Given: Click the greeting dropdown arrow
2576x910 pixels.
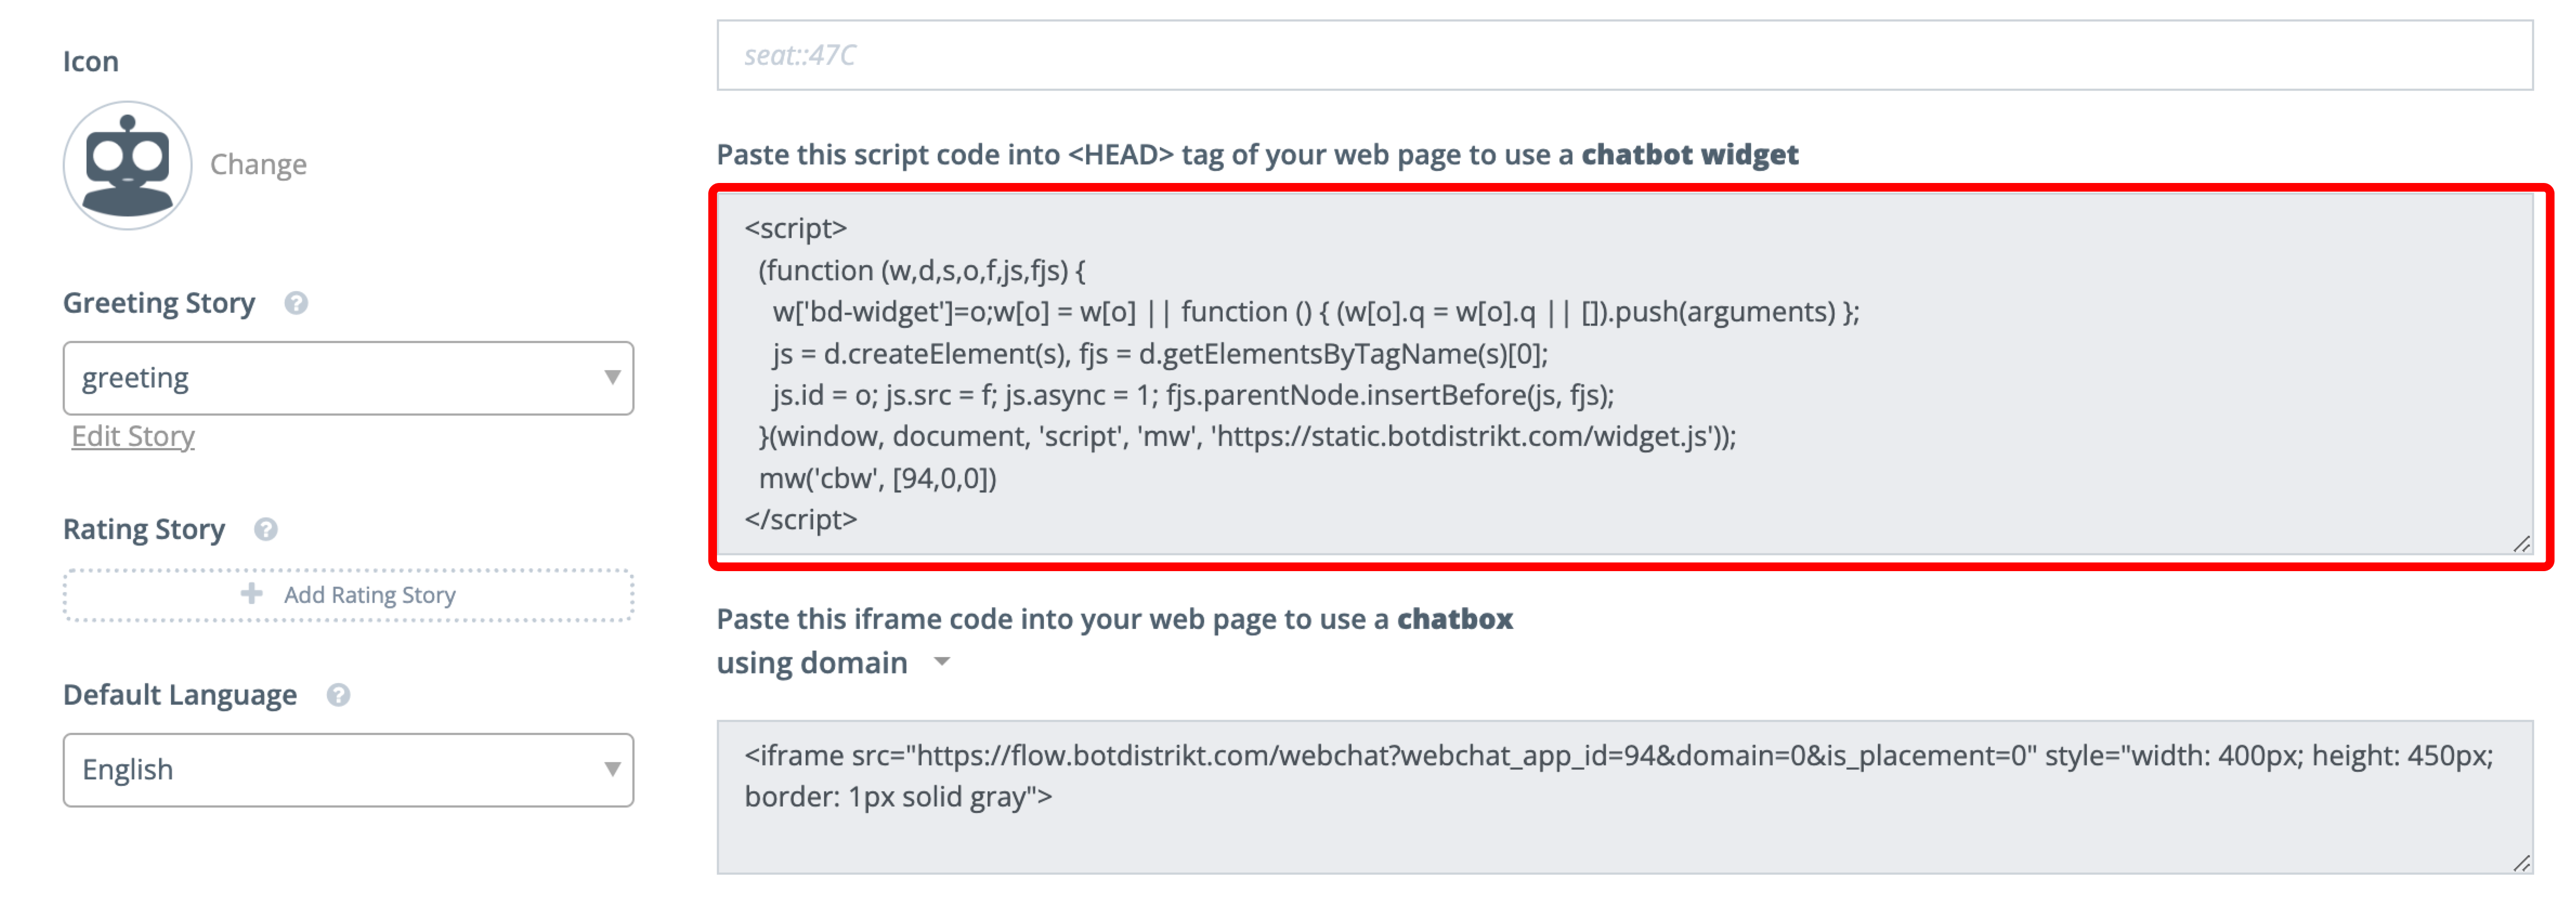Looking at the screenshot, I should click(x=612, y=378).
